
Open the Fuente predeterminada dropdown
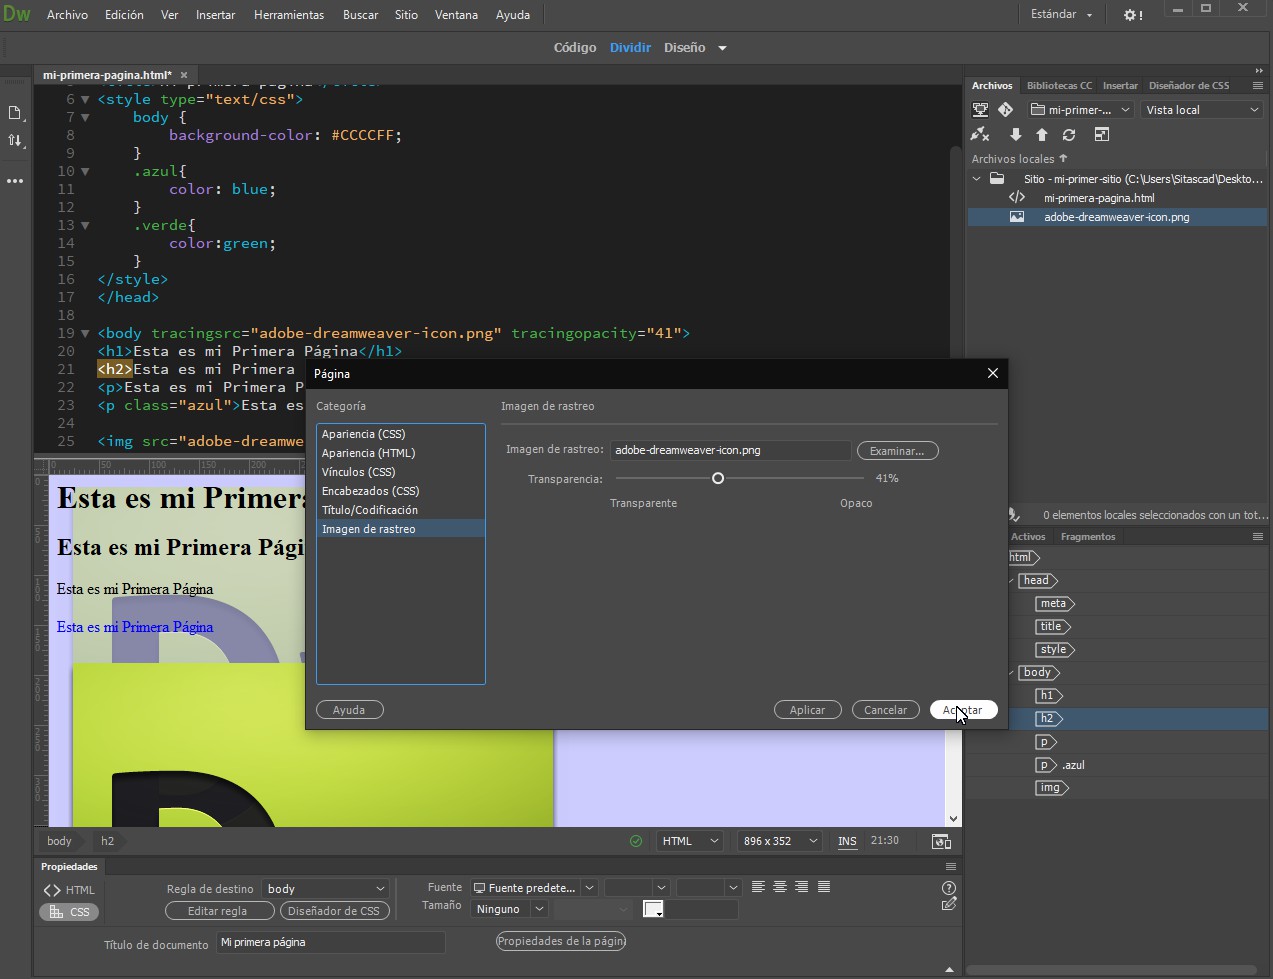coord(533,888)
